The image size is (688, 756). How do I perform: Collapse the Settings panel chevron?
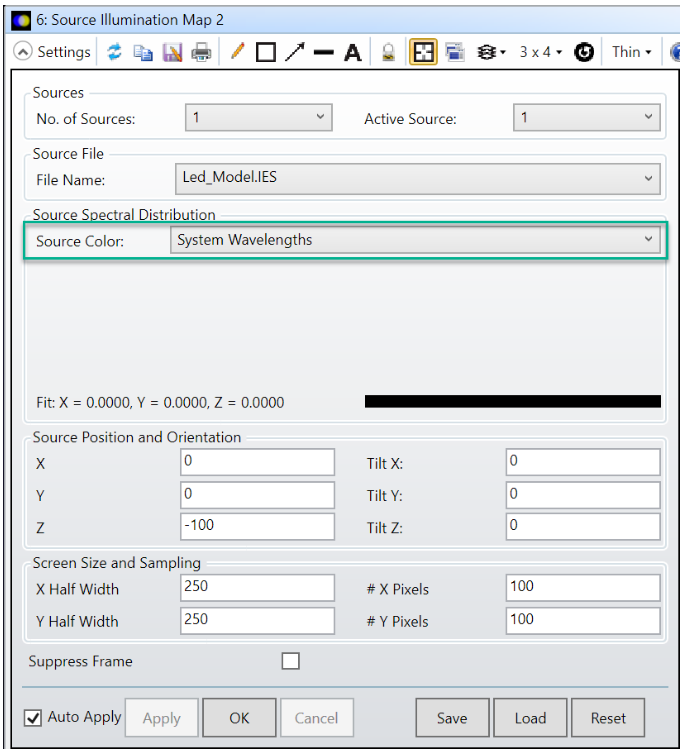(x=22, y=52)
